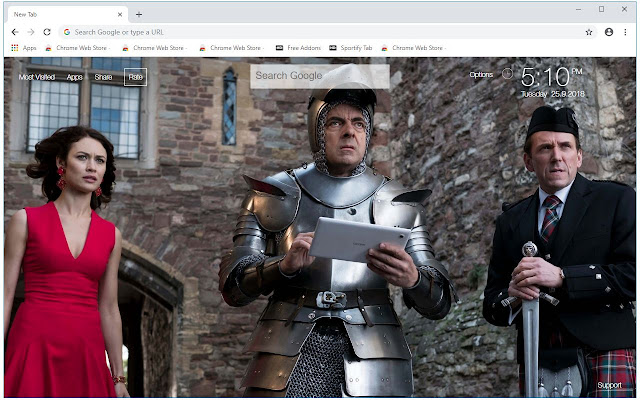This screenshot has width=640, height=400.
Task: Open the Most Visited menu on the page
Action: coord(37,77)
